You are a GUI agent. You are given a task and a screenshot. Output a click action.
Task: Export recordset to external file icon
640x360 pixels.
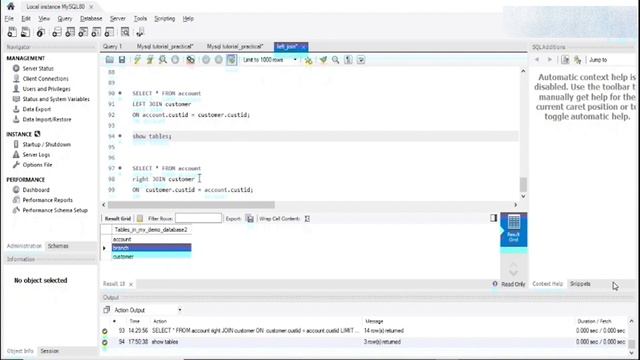pos(250,219)
